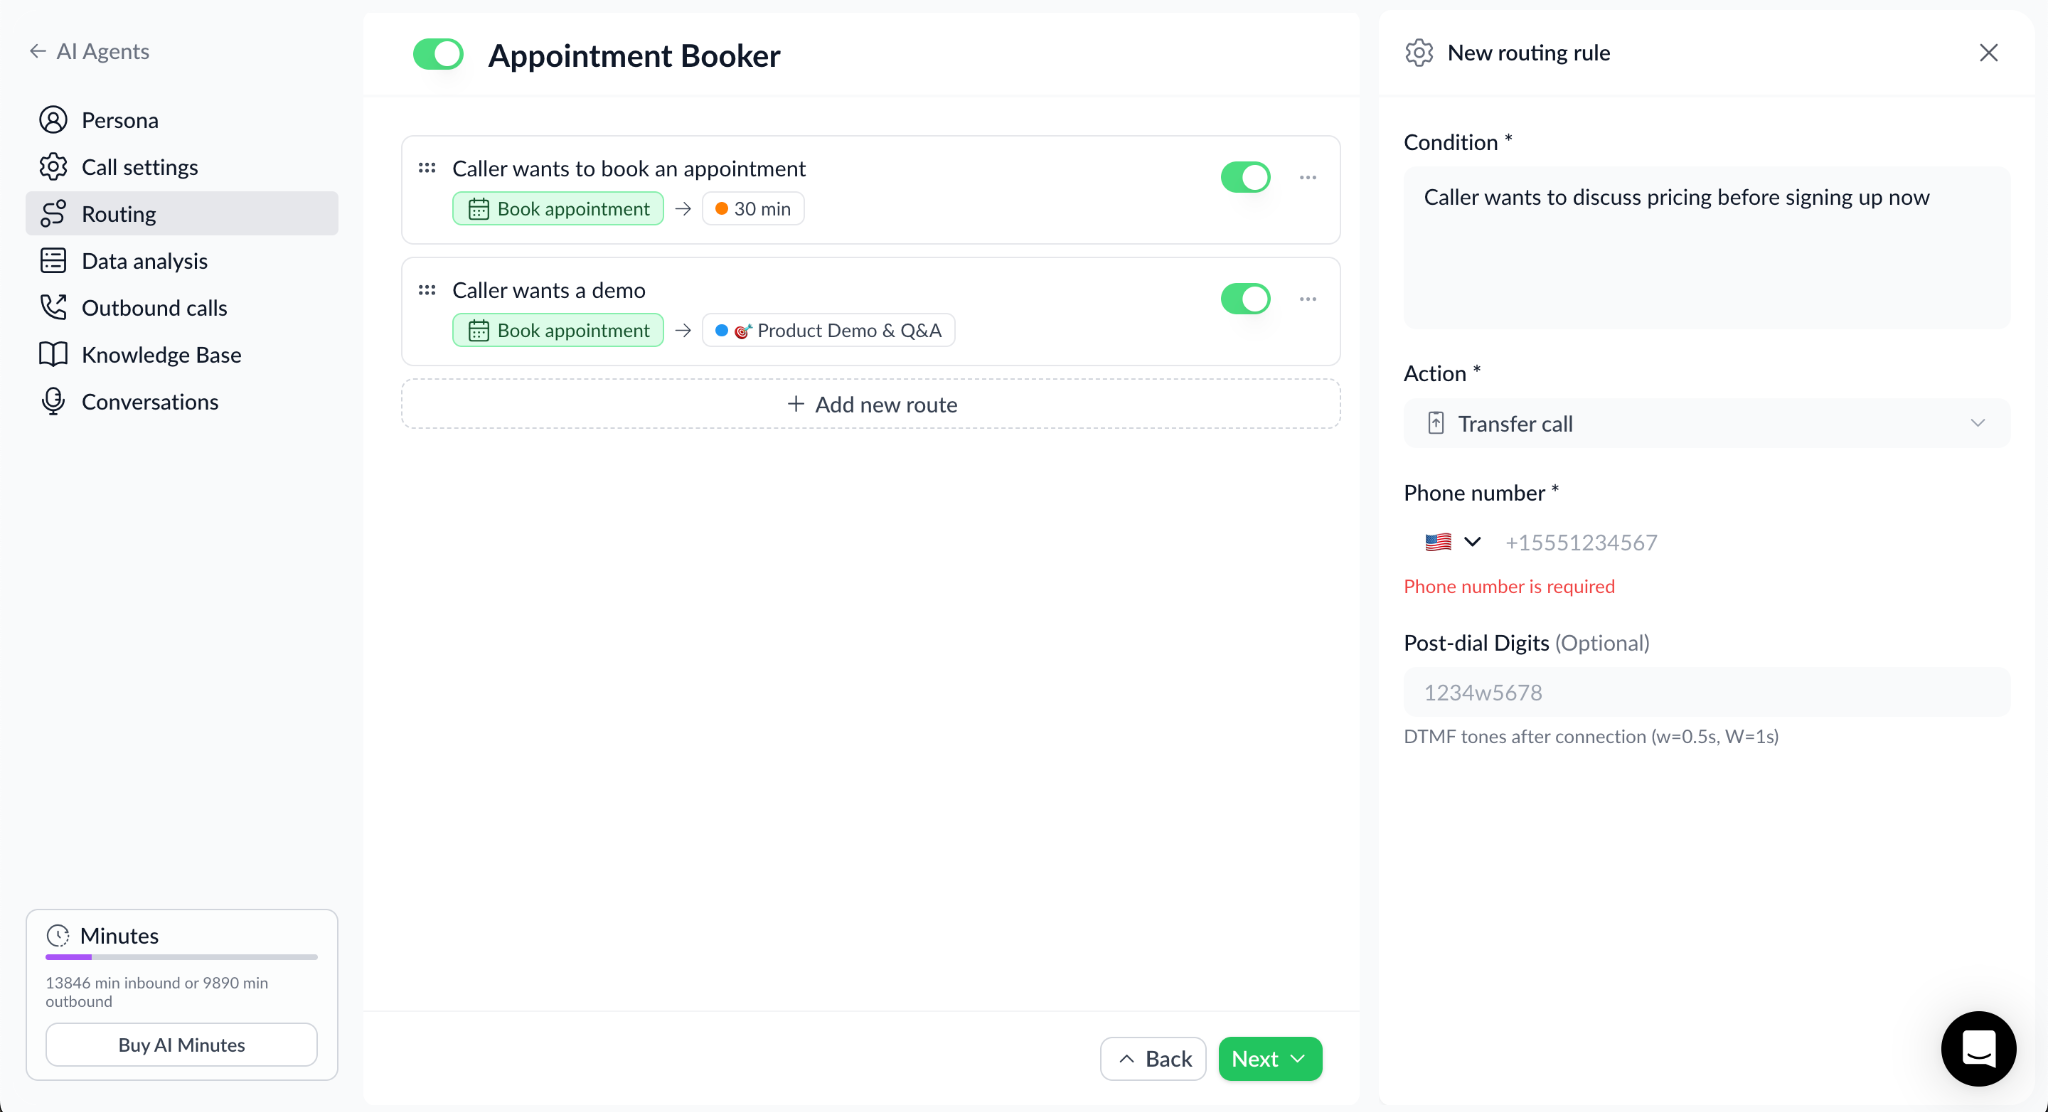Click the Knowledge Base book icon

53,354
